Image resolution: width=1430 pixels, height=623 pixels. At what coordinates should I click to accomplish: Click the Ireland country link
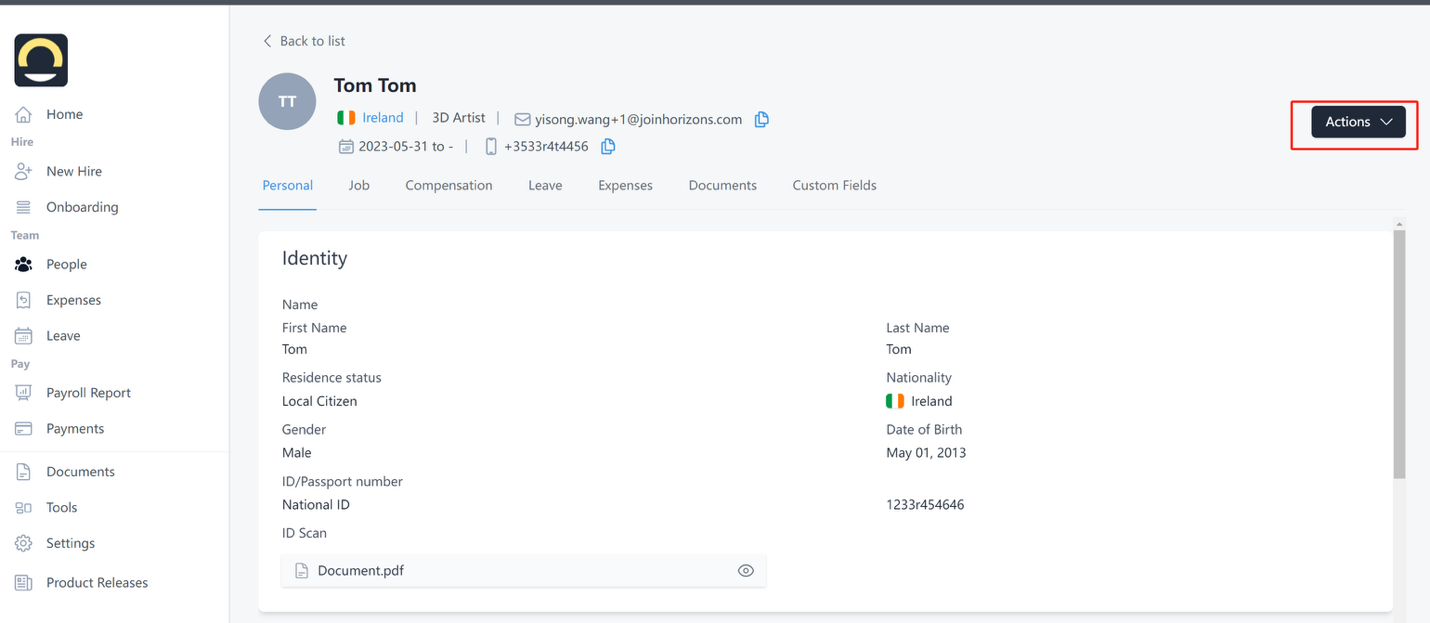[382, 118]
